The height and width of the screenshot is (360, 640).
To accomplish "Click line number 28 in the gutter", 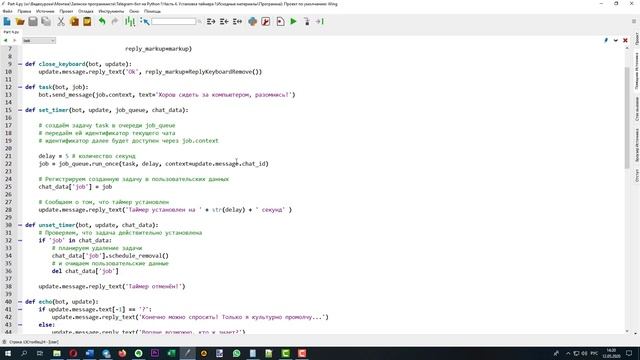I will click(9, 210).
